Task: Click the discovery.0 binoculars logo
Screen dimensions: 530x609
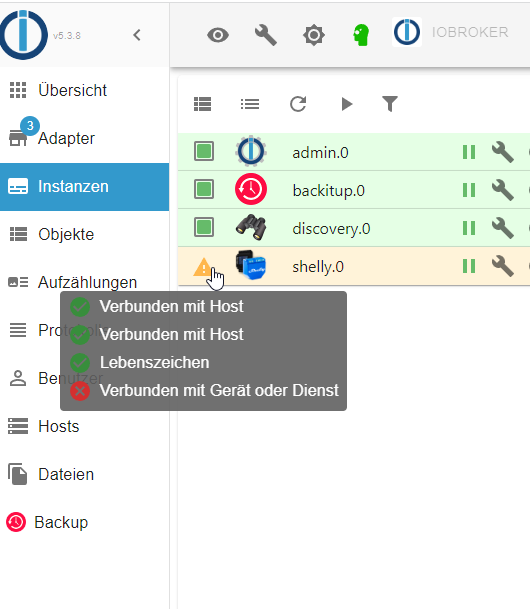Action: [251, 227]
